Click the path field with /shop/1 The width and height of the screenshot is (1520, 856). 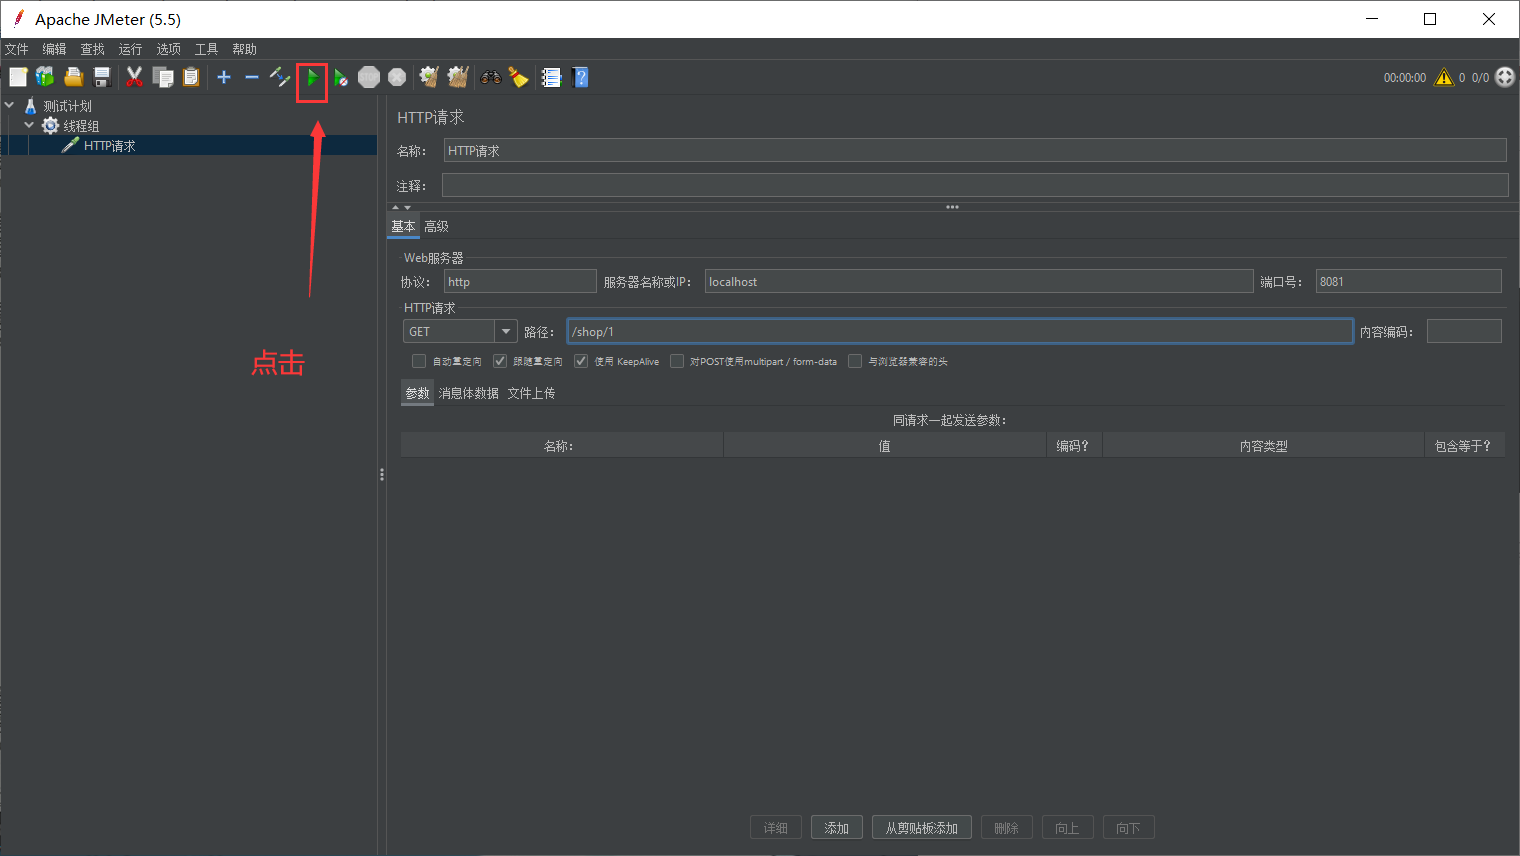(960, 331)
